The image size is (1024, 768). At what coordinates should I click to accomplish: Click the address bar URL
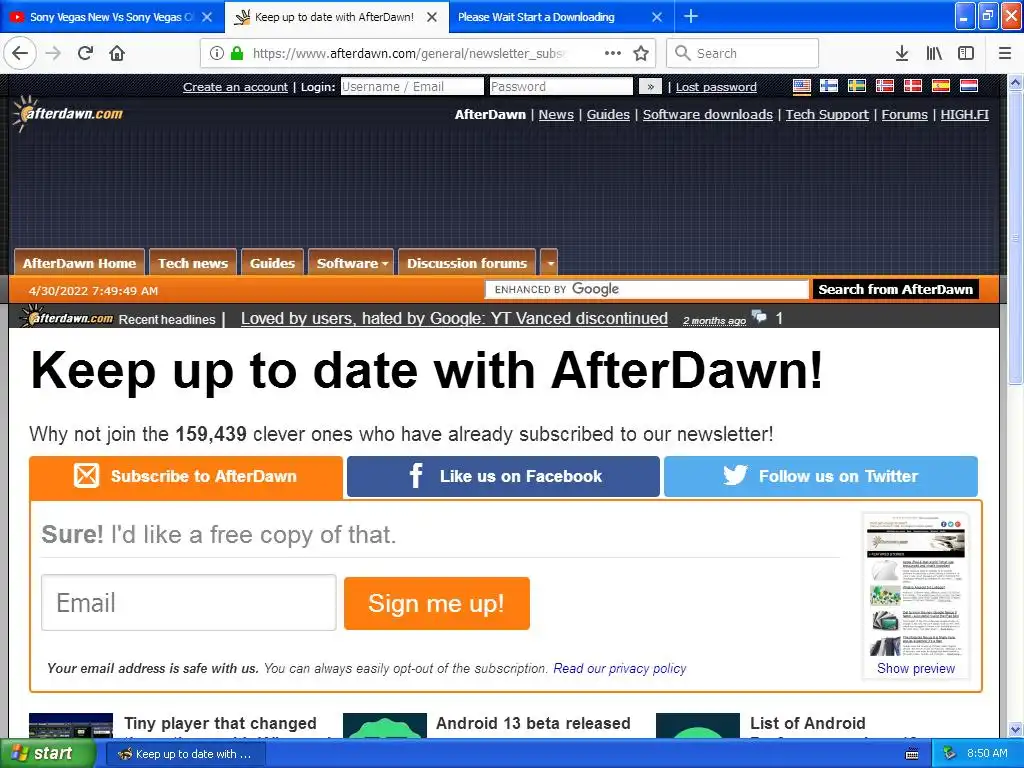click(410, 54)
